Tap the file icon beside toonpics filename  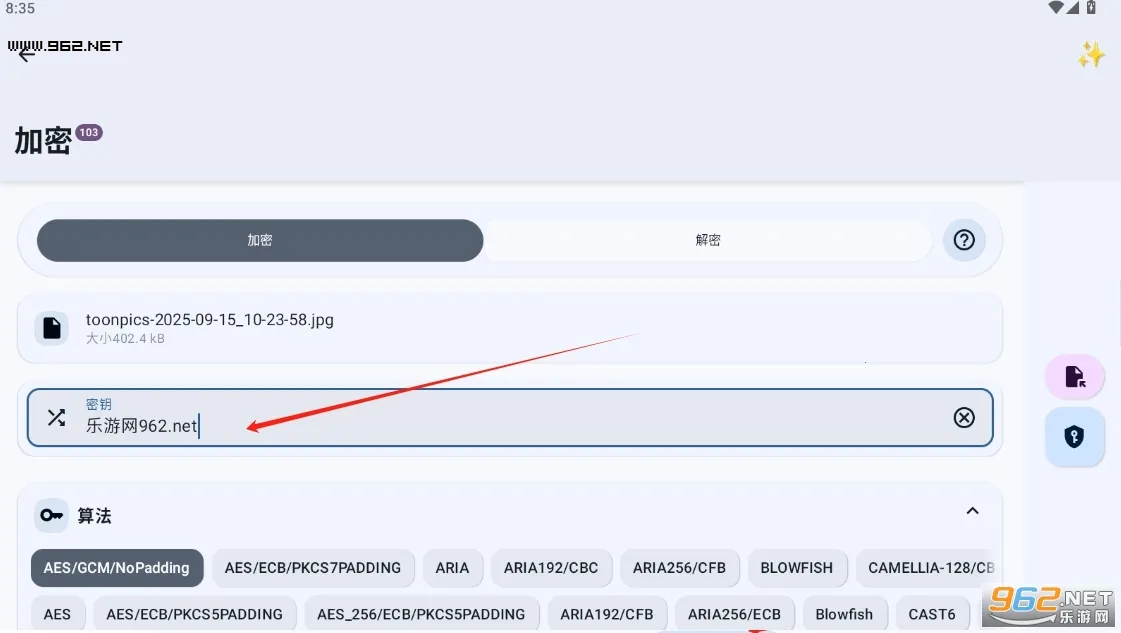click(52, 328)
